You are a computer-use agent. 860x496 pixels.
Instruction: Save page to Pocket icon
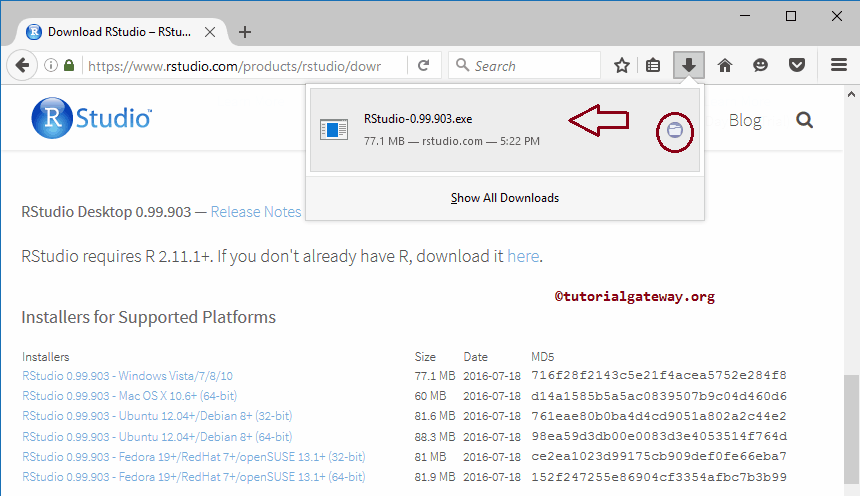click(796, 66)
